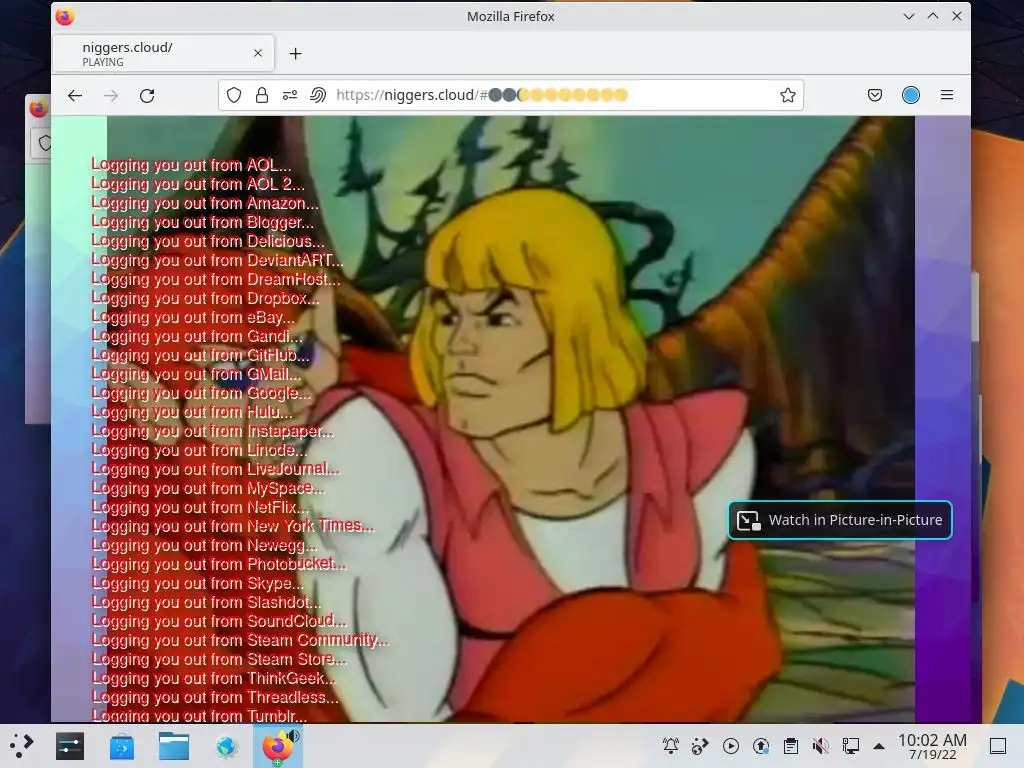Go back to the previous page
1024x768 pixels.
click(75, 95)
